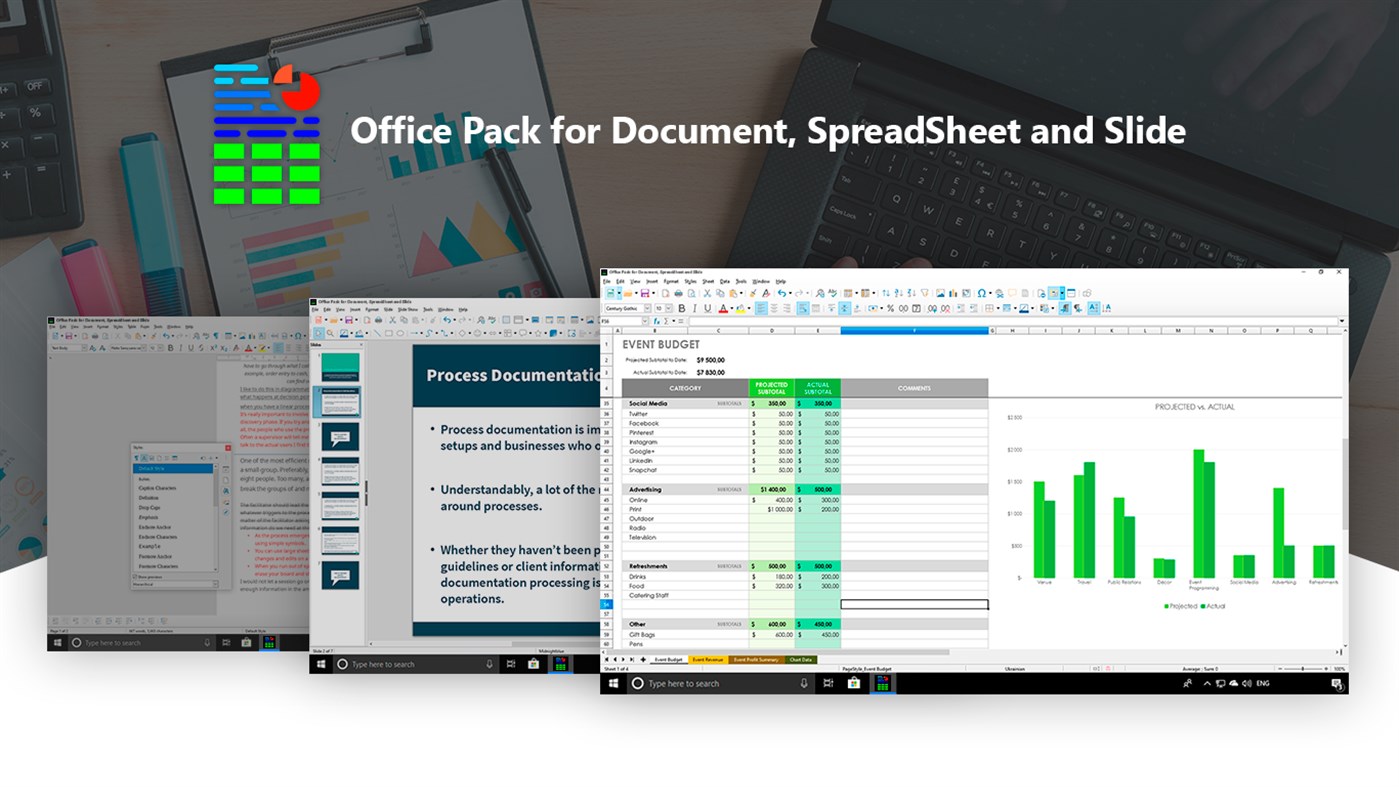Toggle underline on the selection

(x=706, y=307)
